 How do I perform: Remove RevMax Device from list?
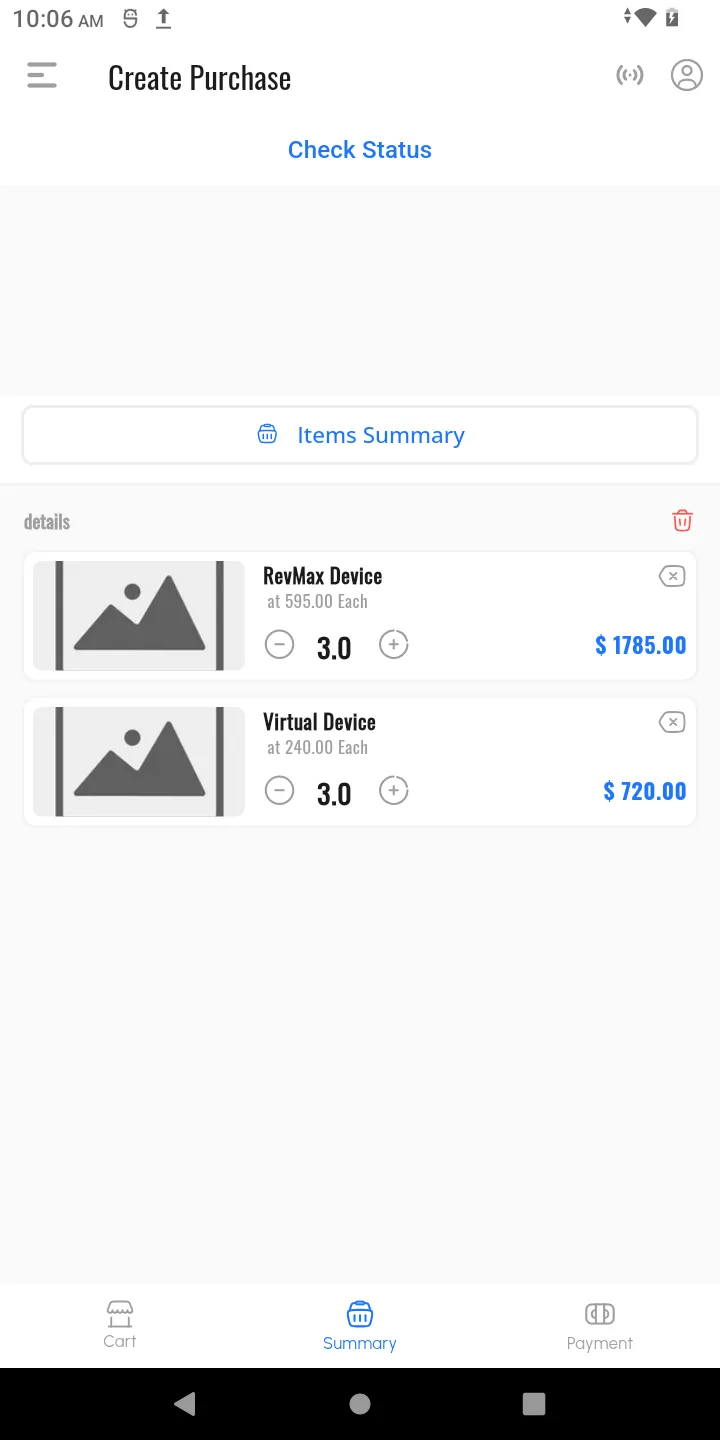pos(672,576)
